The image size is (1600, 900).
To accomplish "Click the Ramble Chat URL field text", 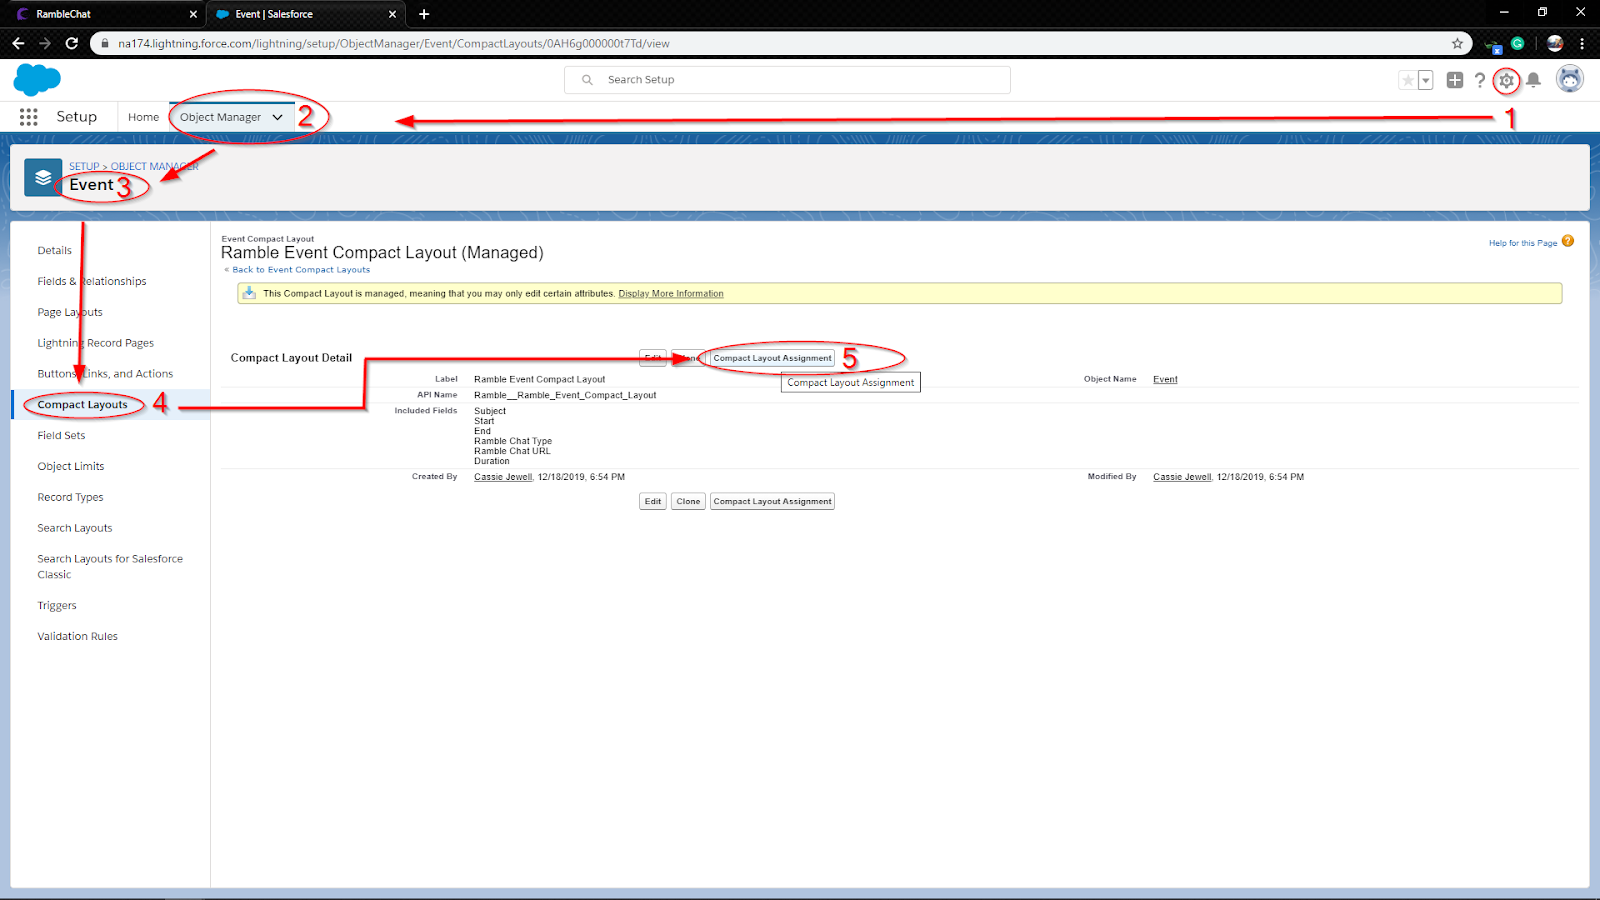I will point(512,451).
